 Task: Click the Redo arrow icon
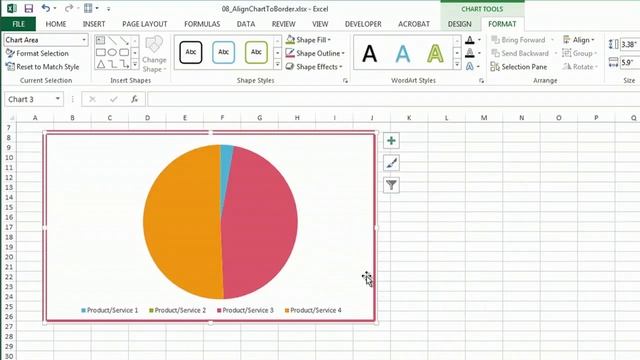click(69, 8)
